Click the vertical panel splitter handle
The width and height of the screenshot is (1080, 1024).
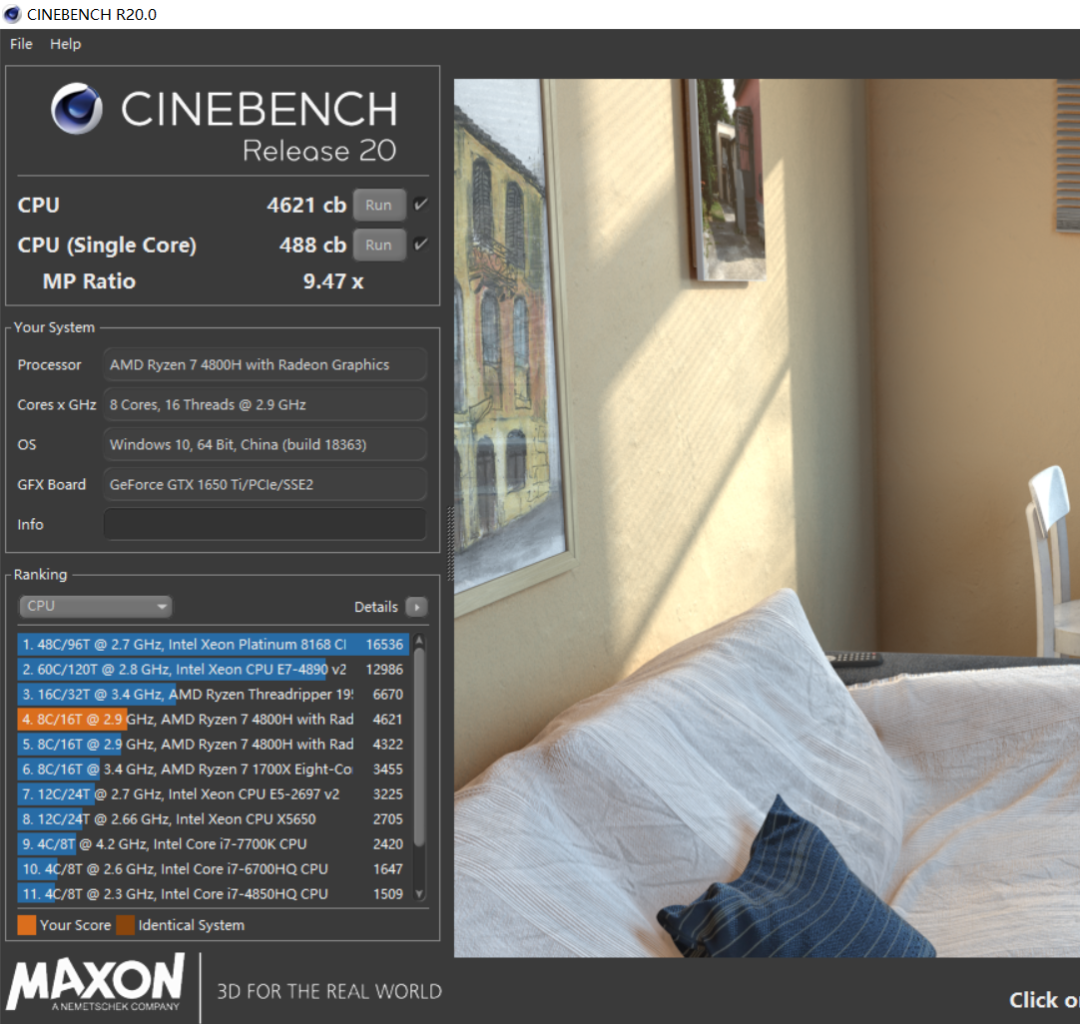[450, 544]
